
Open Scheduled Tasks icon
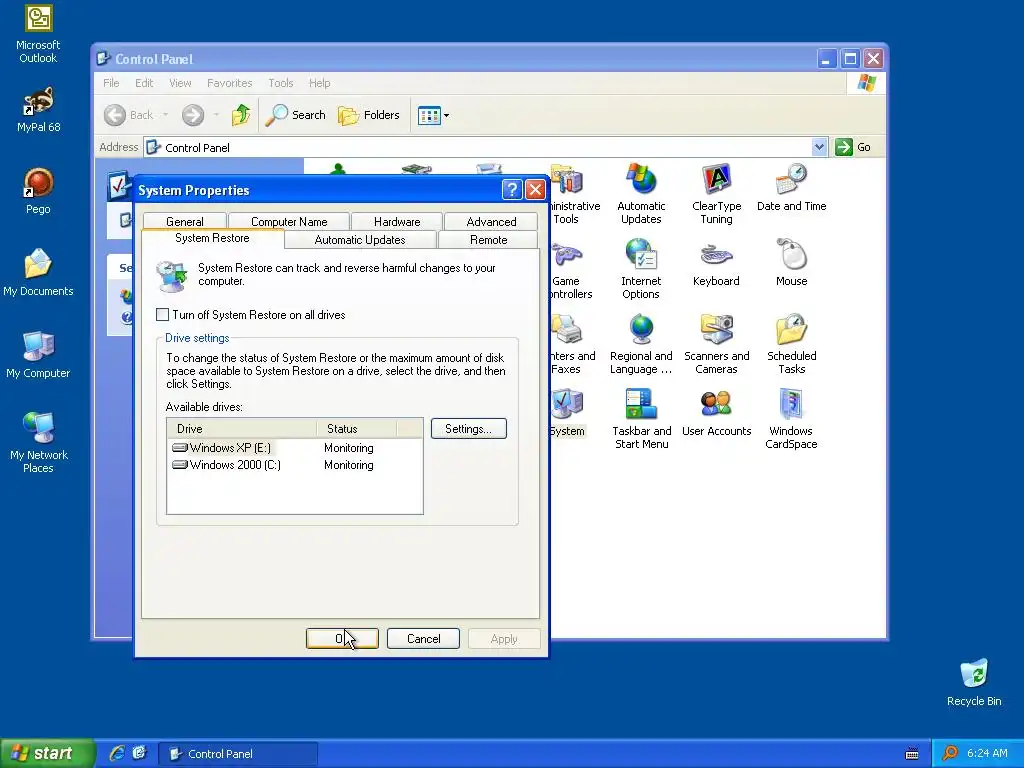tap(792, 344)
